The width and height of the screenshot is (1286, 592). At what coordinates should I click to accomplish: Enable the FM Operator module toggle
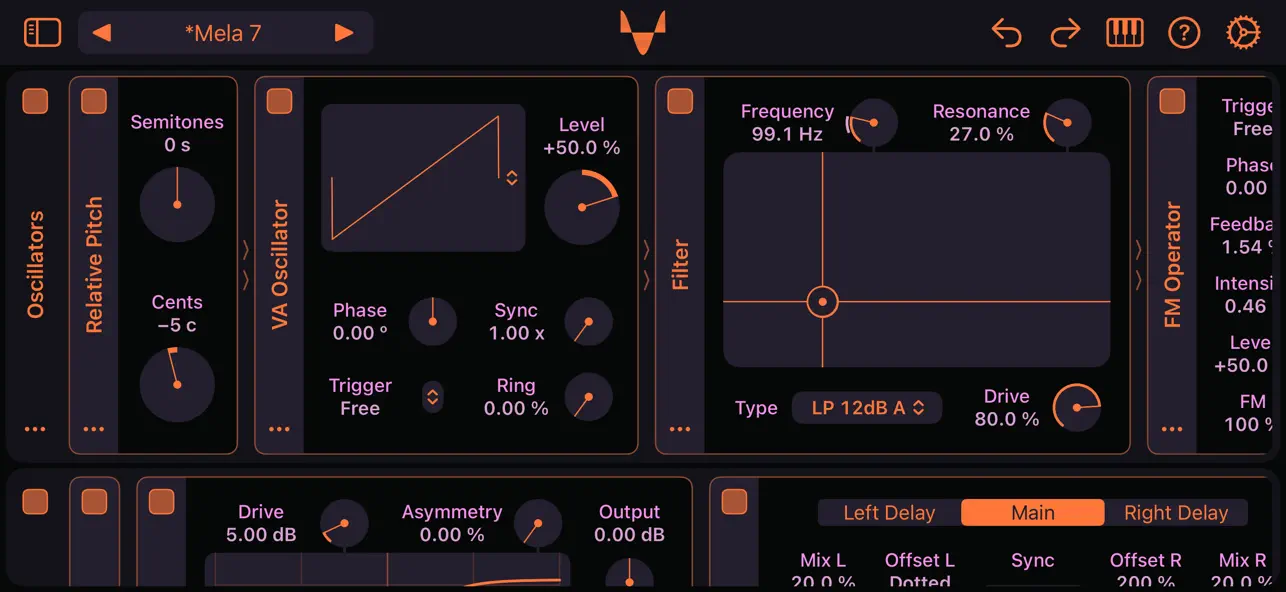click(x=1172, y=100)
